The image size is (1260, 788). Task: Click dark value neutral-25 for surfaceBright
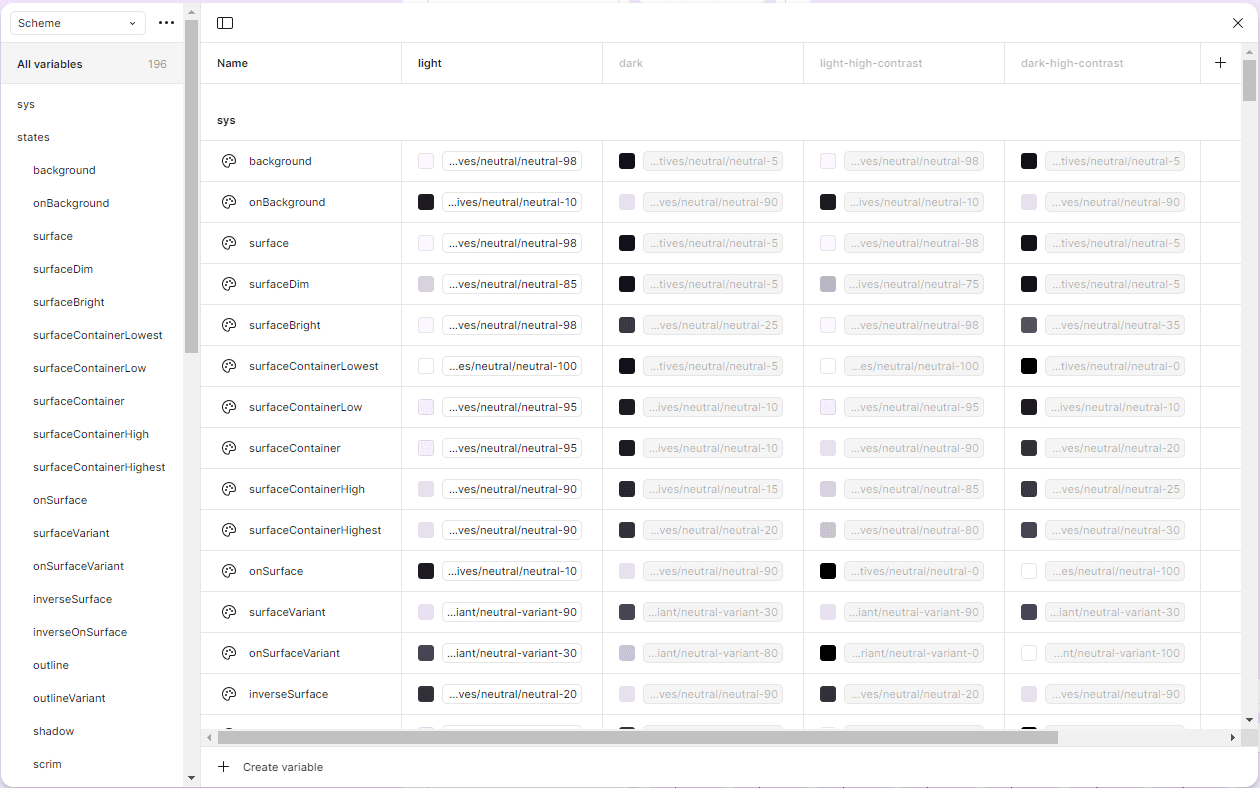pyautogui.click(x=713, y=325)
